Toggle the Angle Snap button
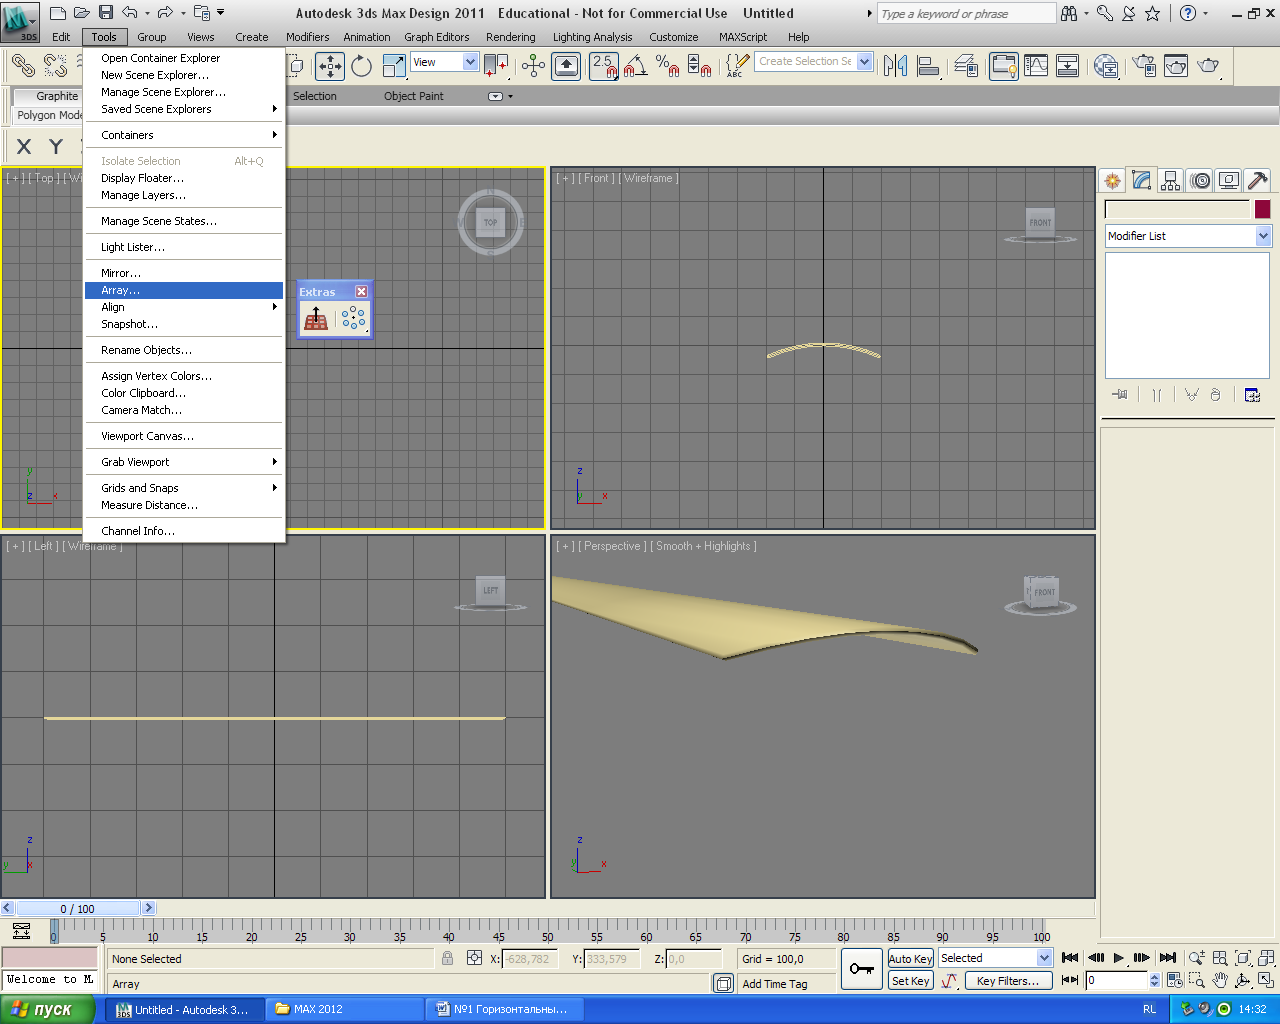The width and height of the screenshot is (1280, 1024). tap(636, 66)
